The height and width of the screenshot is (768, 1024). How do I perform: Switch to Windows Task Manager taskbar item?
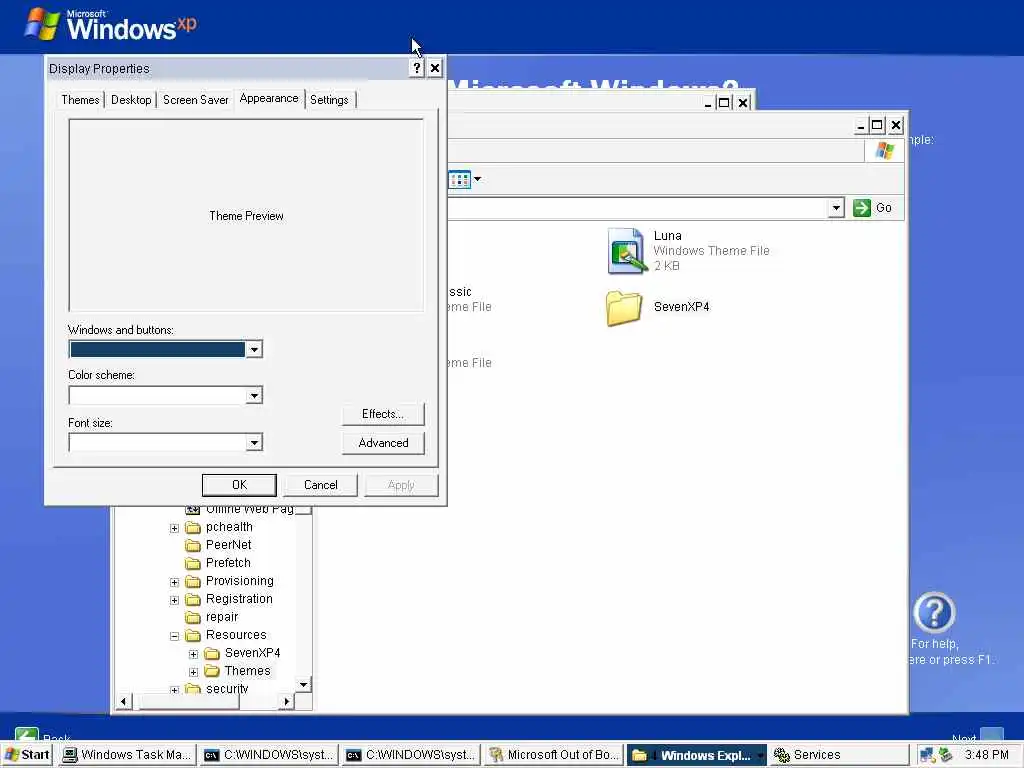[x=127, y=755]
